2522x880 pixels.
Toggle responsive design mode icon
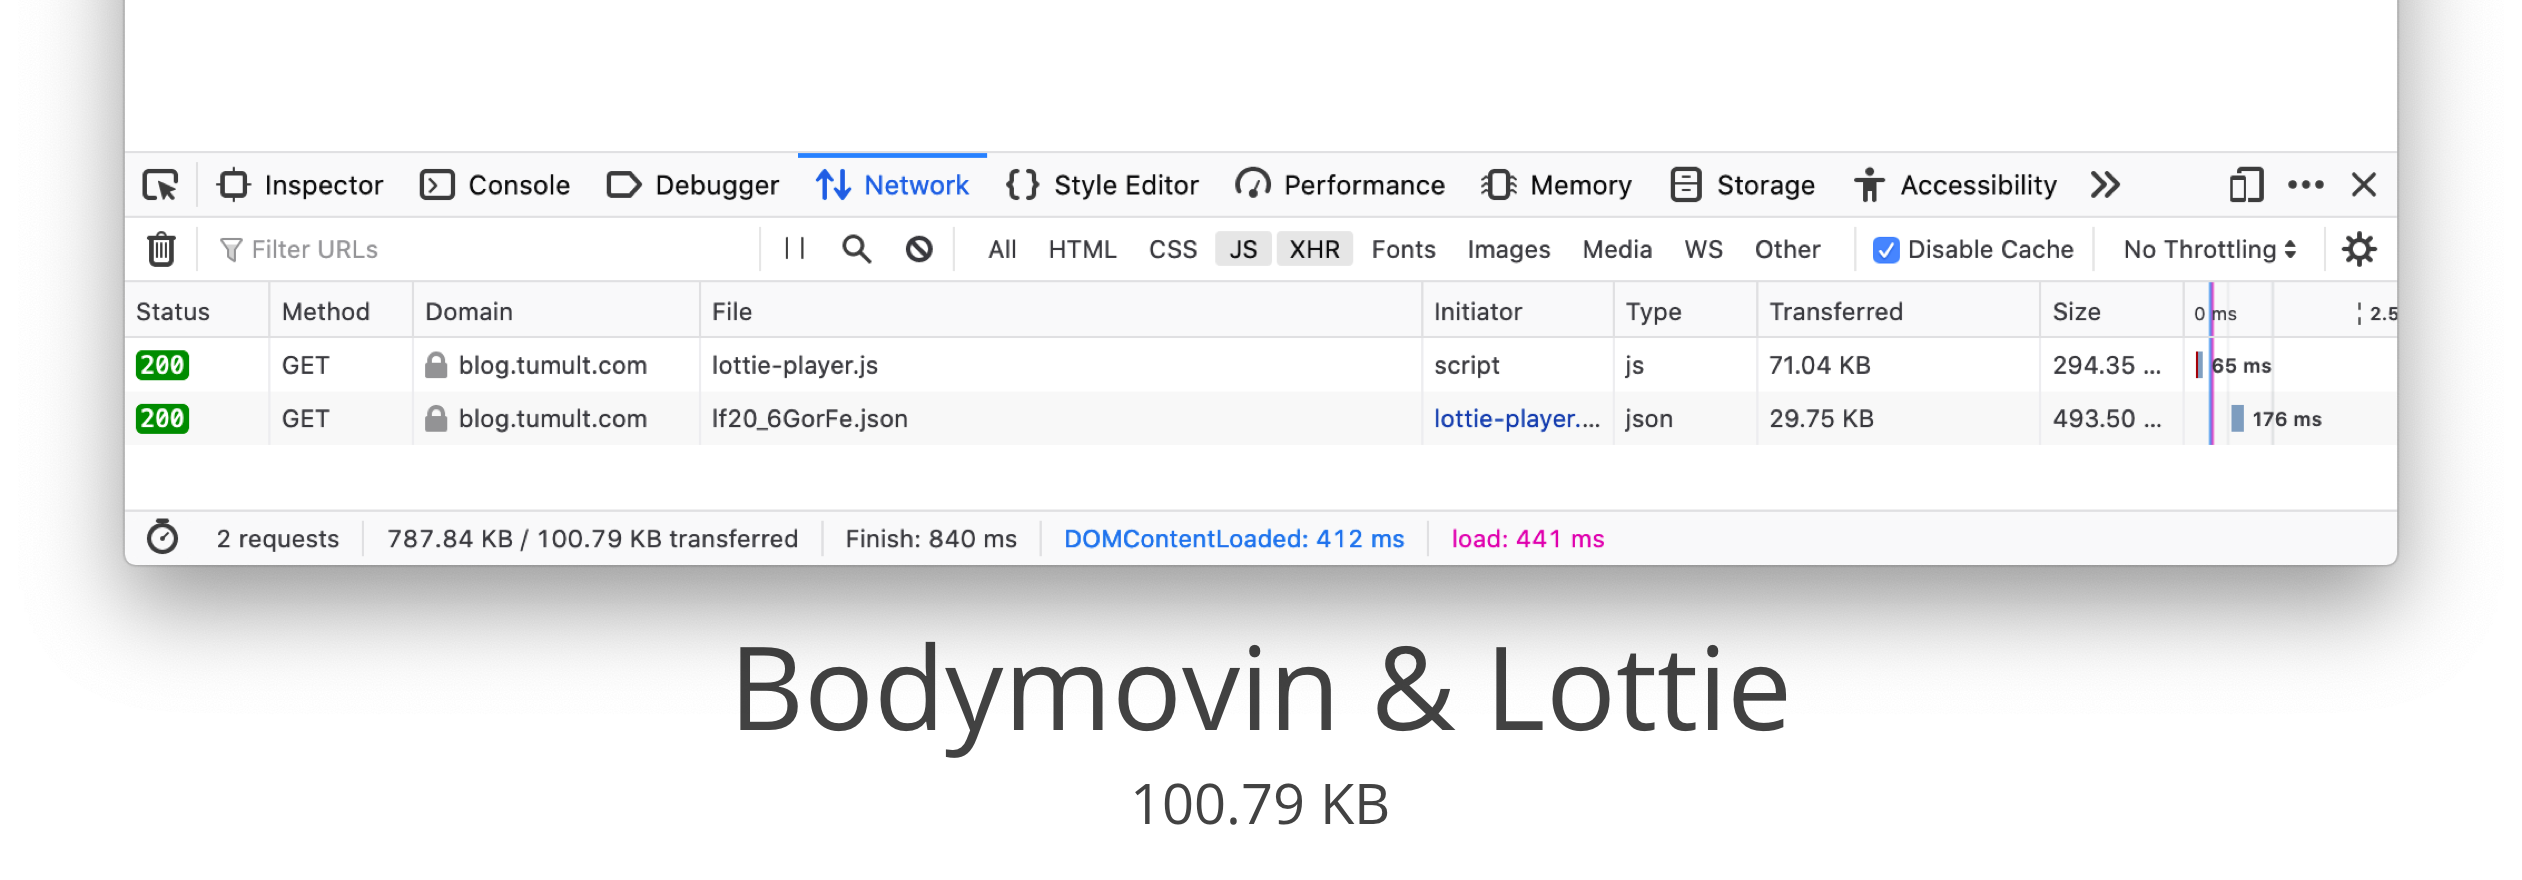coord(2246,186)
